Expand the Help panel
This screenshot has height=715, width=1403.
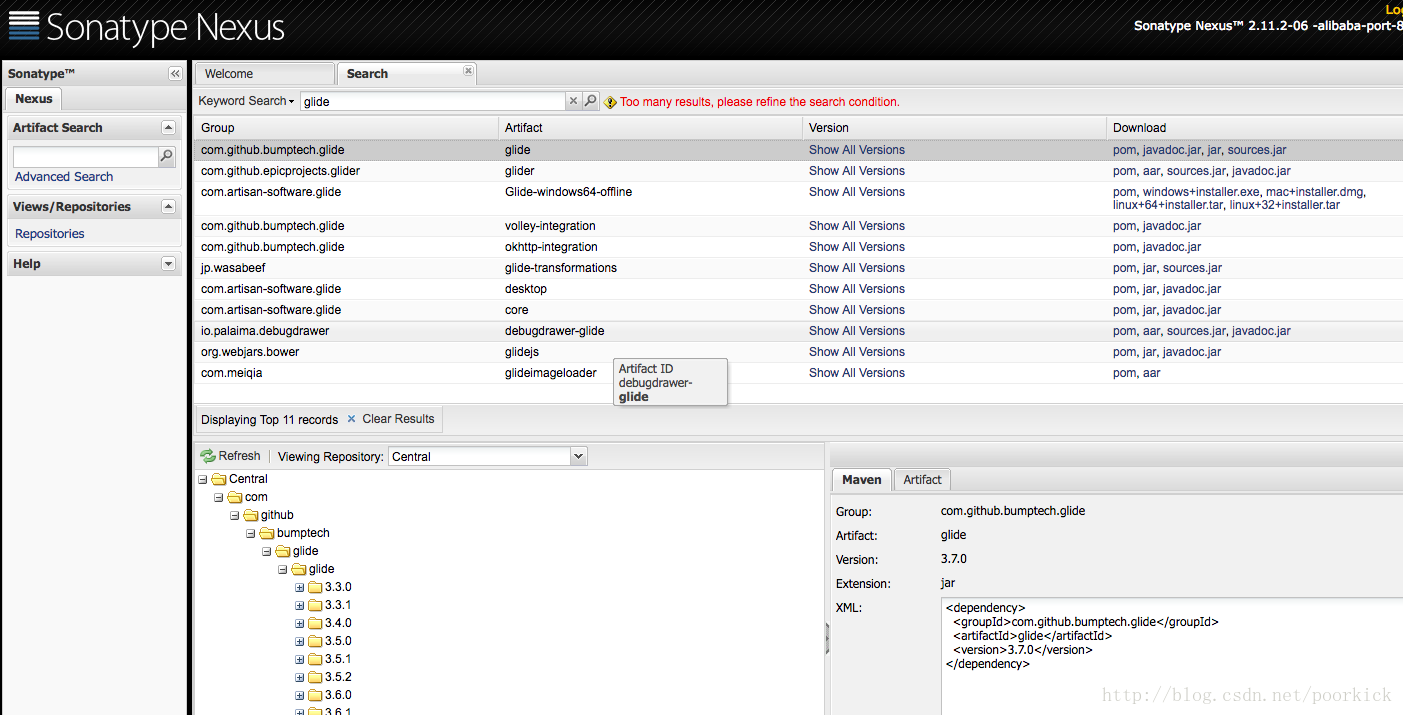coord(168,264)
